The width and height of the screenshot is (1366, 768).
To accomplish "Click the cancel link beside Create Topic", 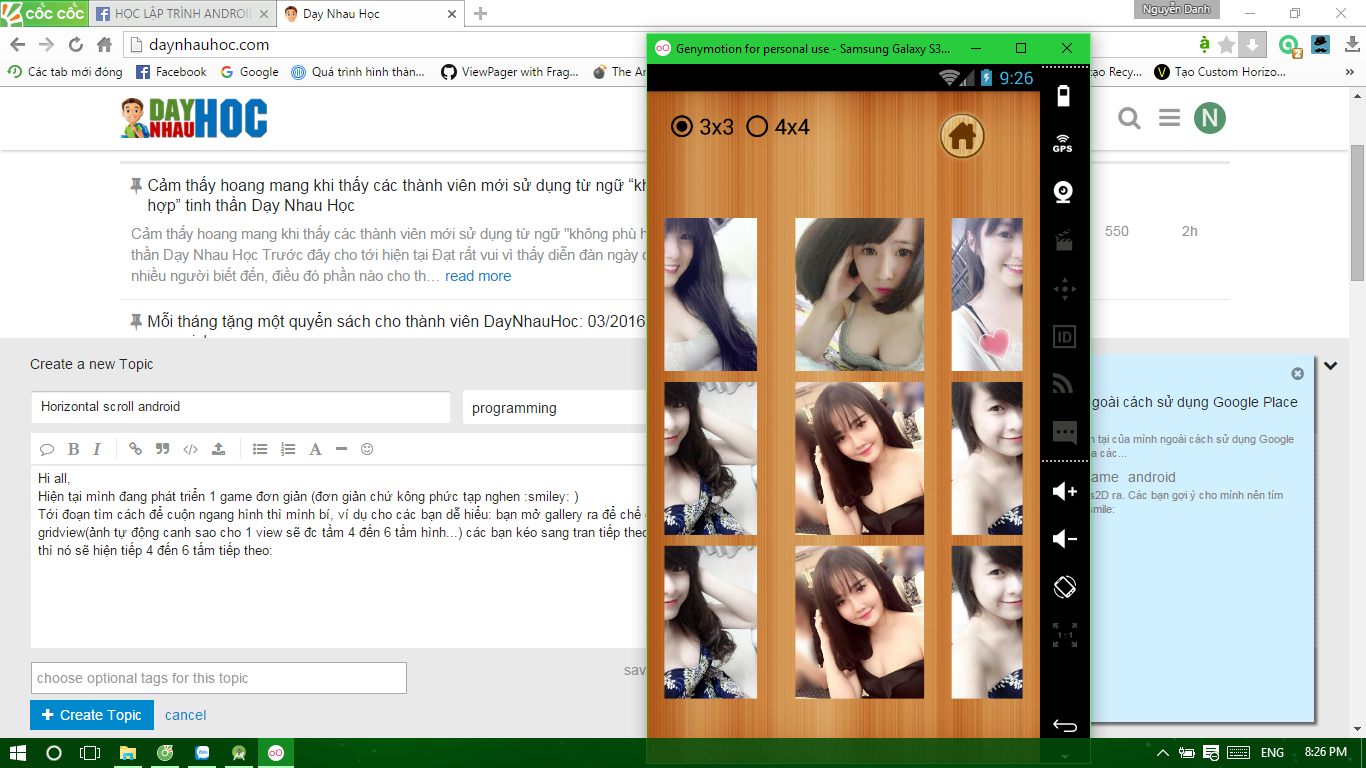I will pyautogui.click(x=186, y=715).
